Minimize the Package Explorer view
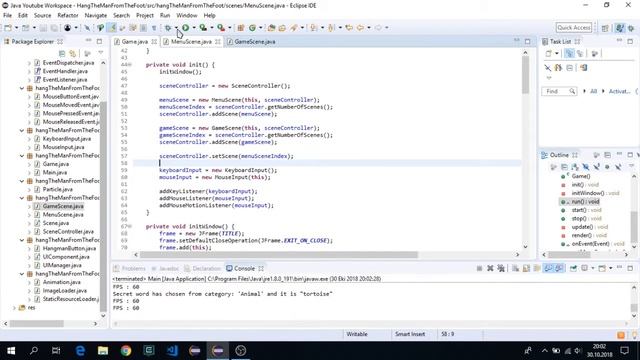This screenshot has width=640, height=360. point(89,41)
